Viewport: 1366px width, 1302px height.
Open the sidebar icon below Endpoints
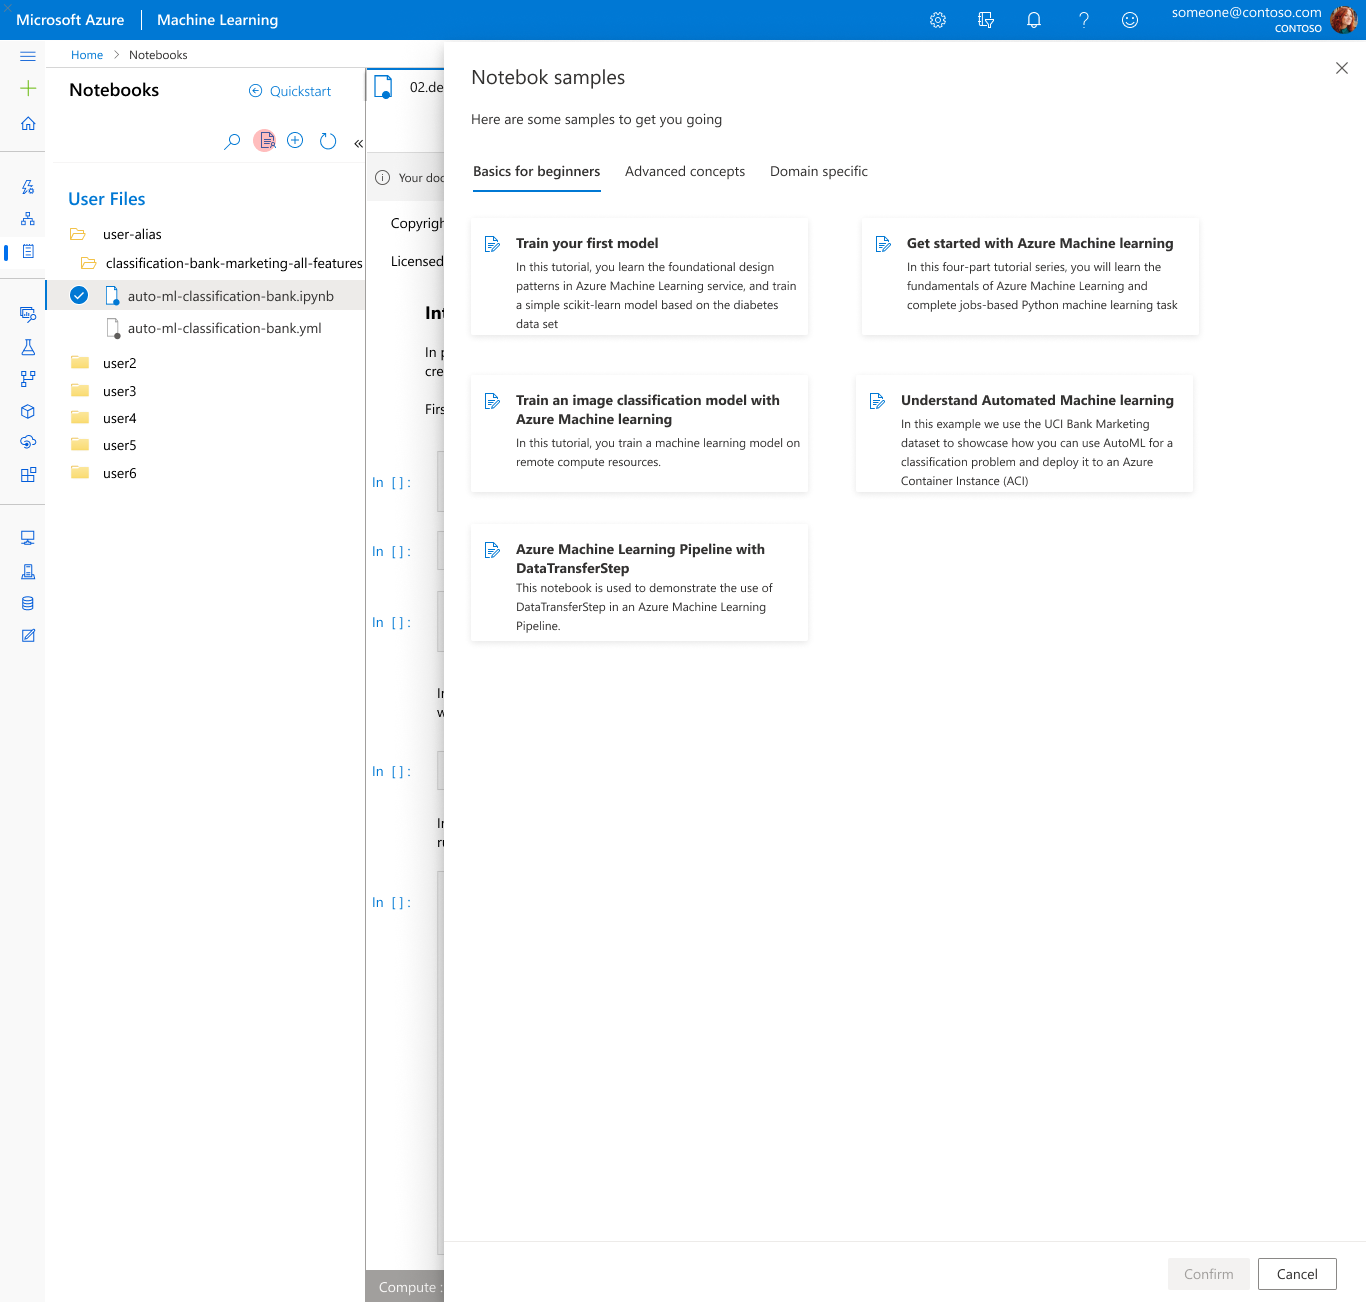click(x=28, y=474)
